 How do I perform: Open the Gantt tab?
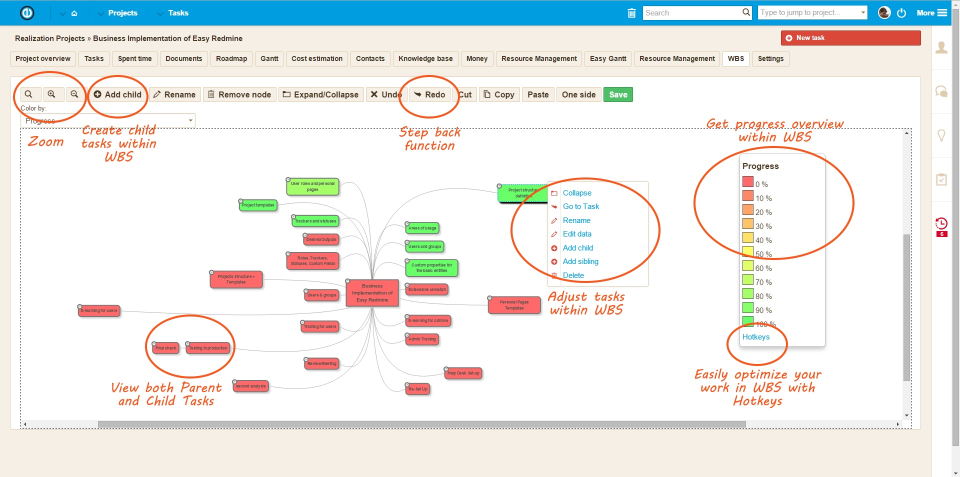(269, 59)
